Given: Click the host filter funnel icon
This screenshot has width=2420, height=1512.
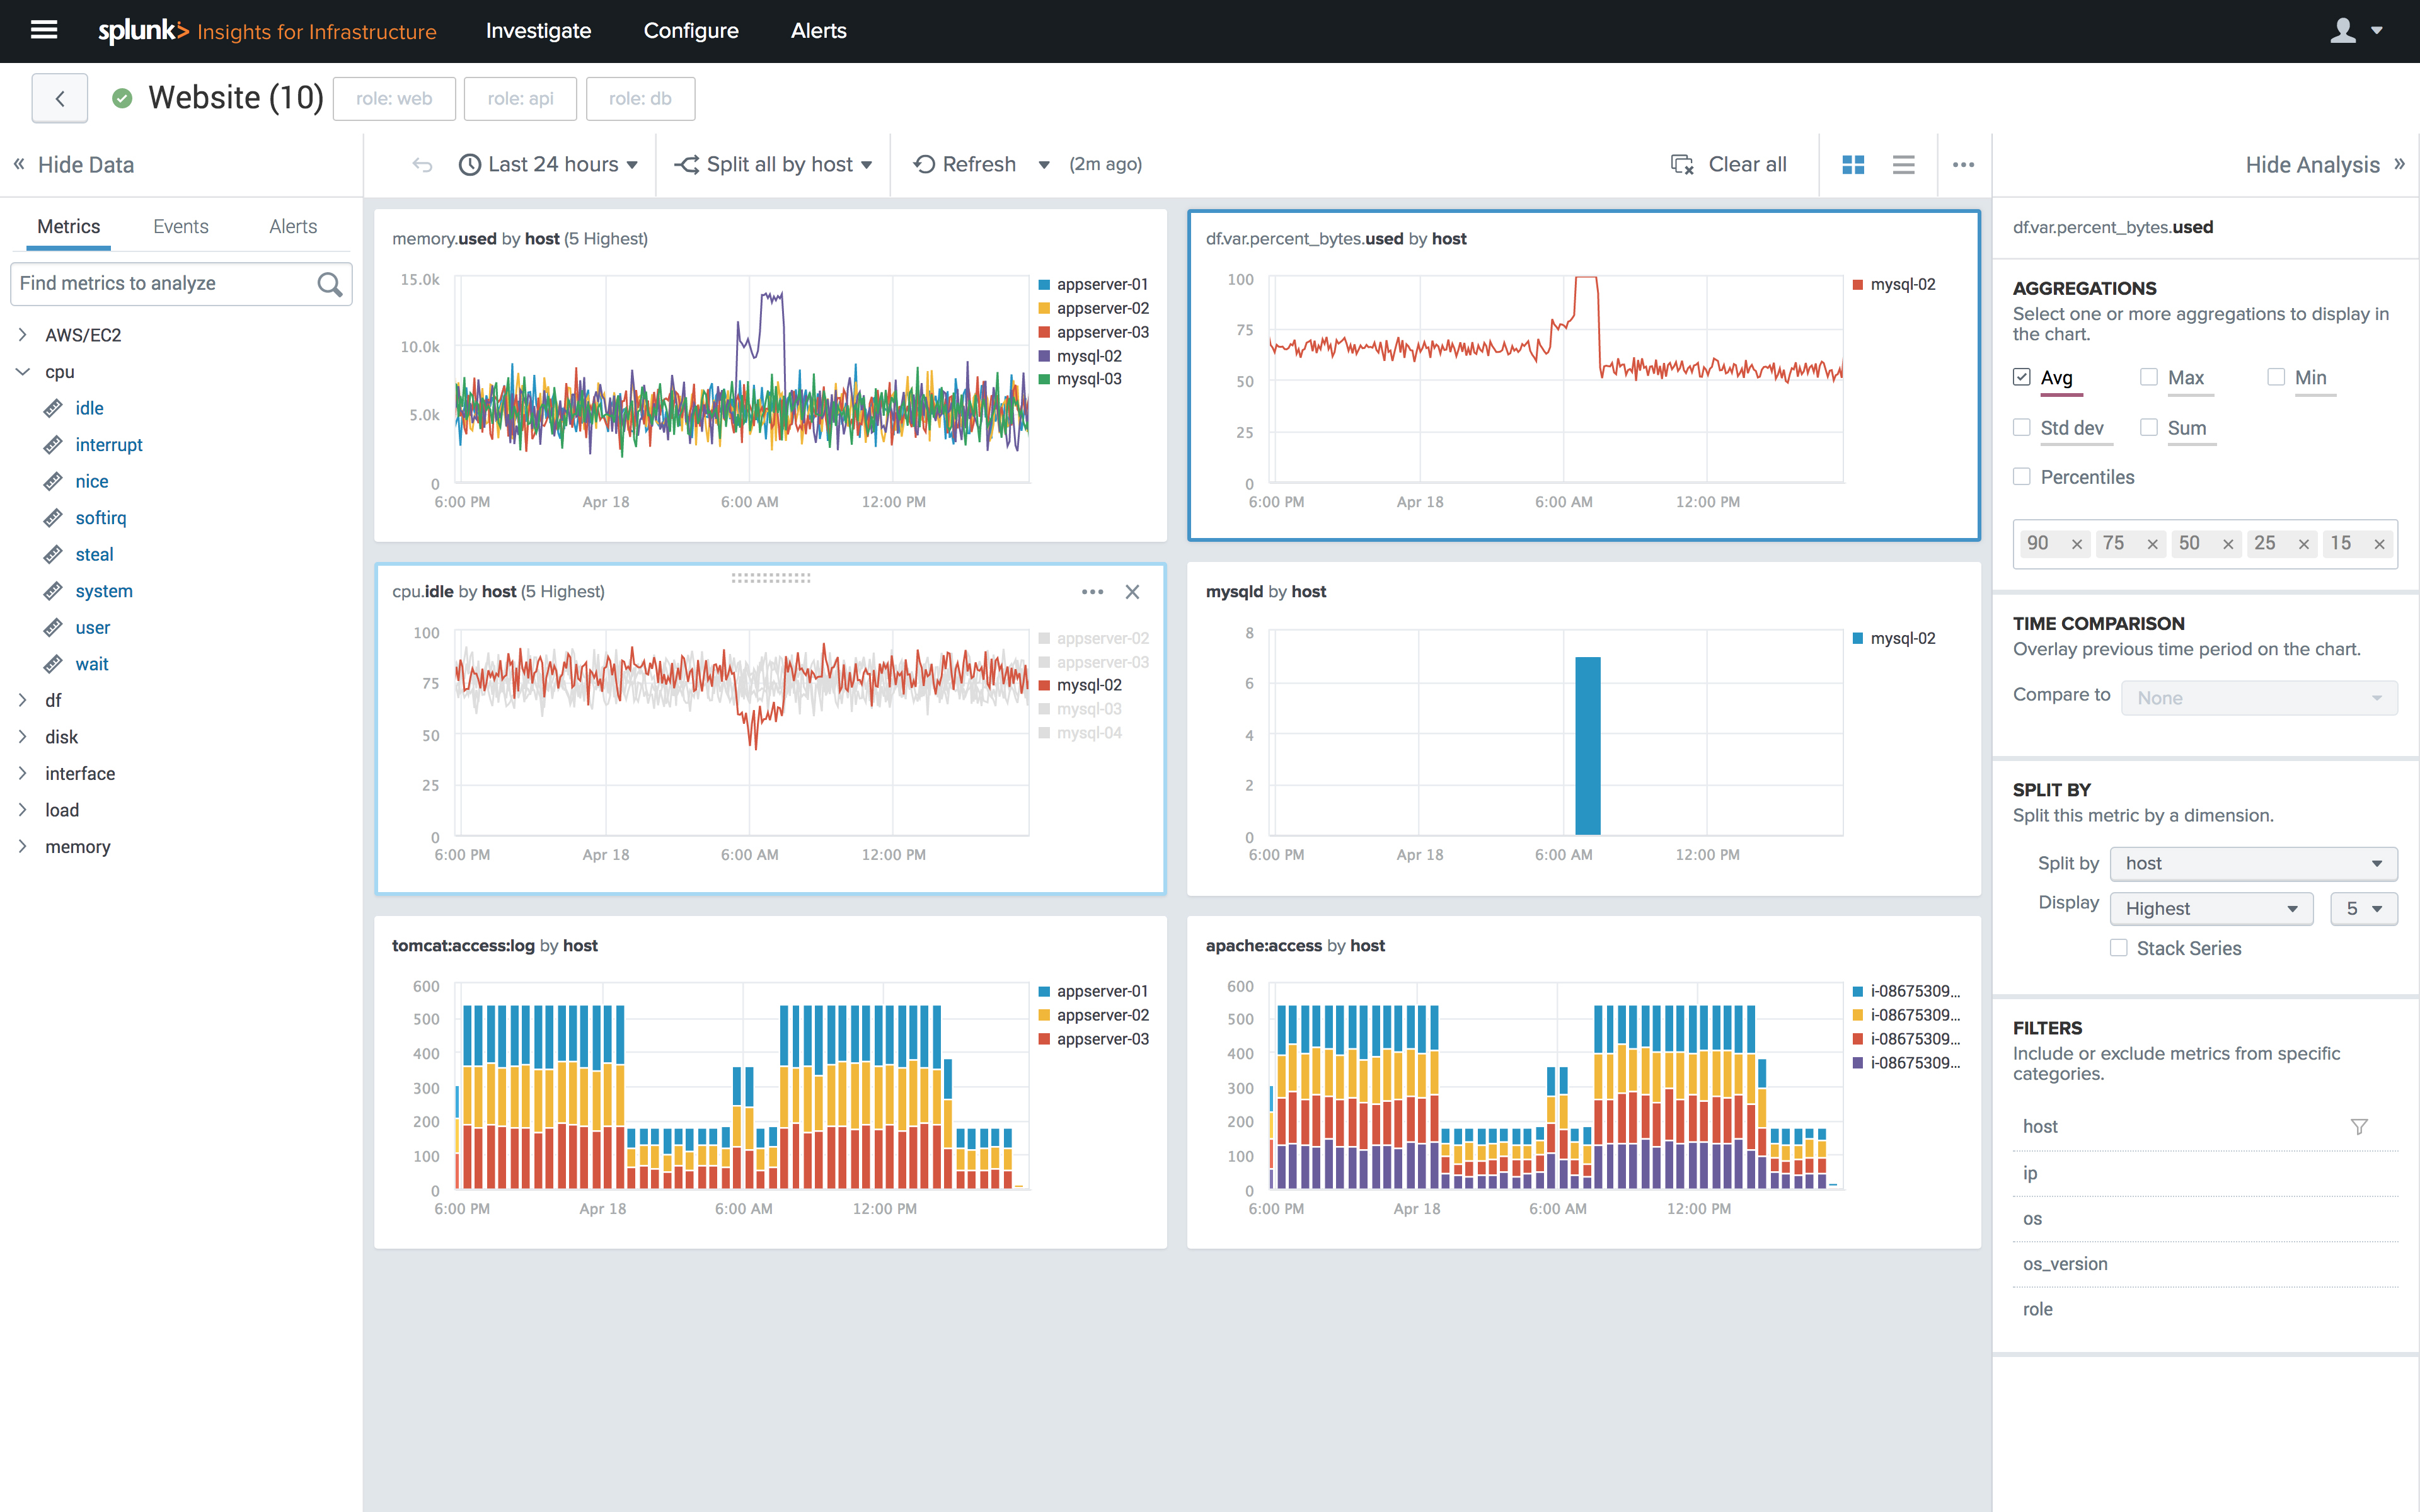Looking at the screenshot, I should pyautogui.click(x=2359, y=1127).
